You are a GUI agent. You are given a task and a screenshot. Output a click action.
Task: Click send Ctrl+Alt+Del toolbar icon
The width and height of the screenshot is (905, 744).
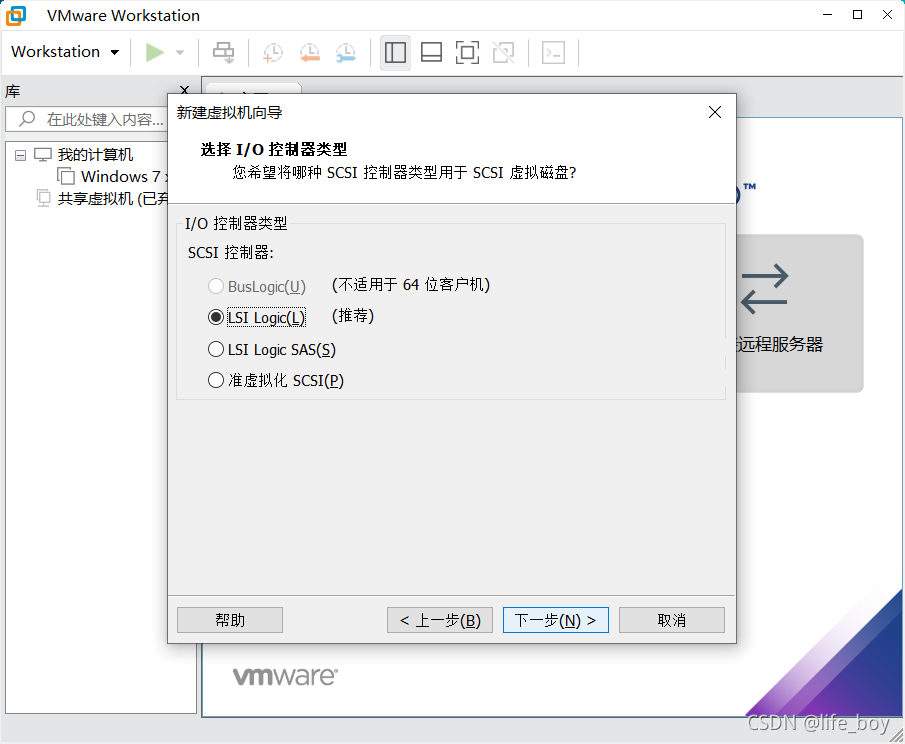click(x=223, y=53)
